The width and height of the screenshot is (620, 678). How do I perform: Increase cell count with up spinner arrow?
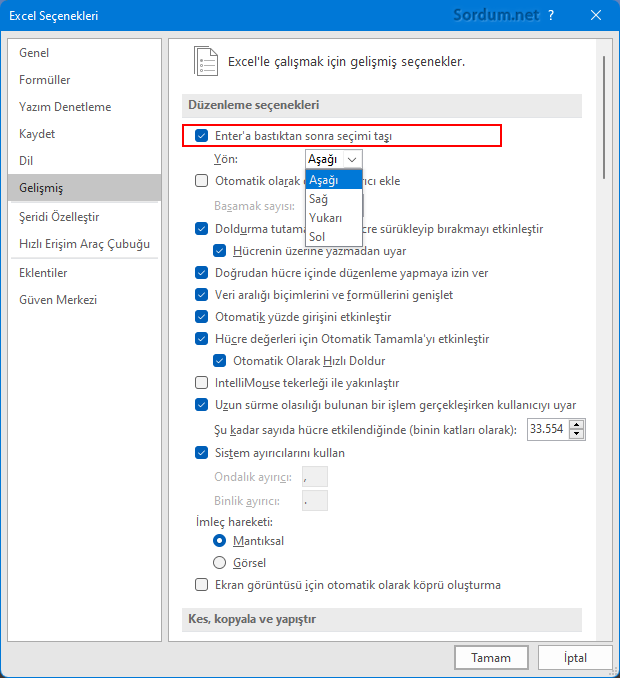(577, 425)
